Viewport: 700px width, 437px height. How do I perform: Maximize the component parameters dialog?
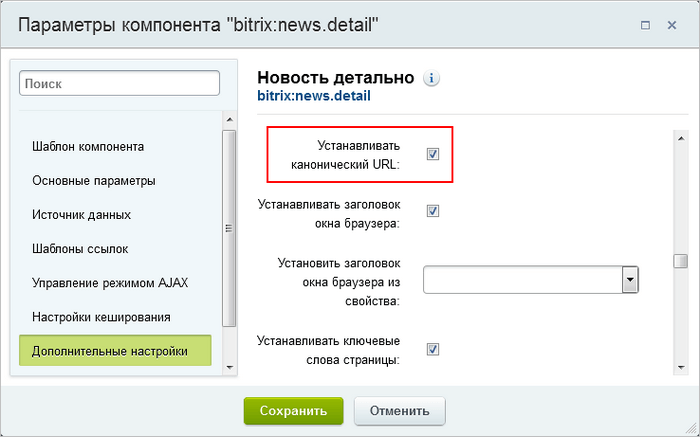646,24
